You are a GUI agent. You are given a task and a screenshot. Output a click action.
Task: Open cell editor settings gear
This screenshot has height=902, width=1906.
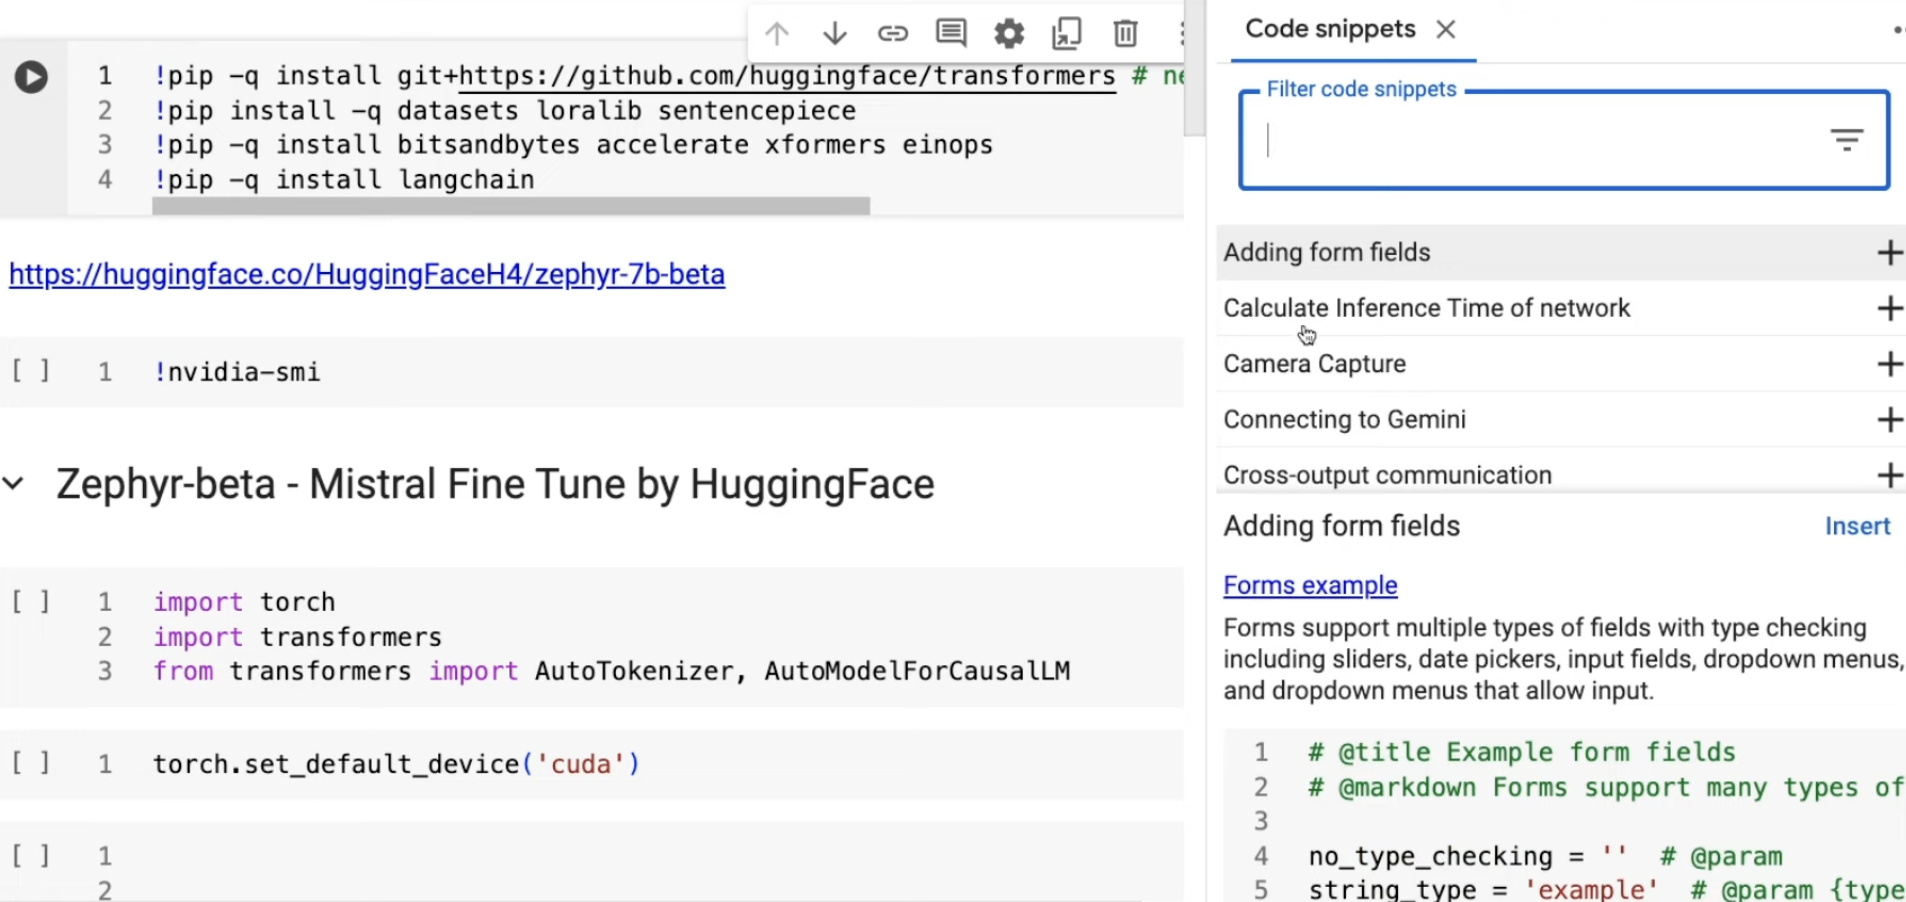1009,33
